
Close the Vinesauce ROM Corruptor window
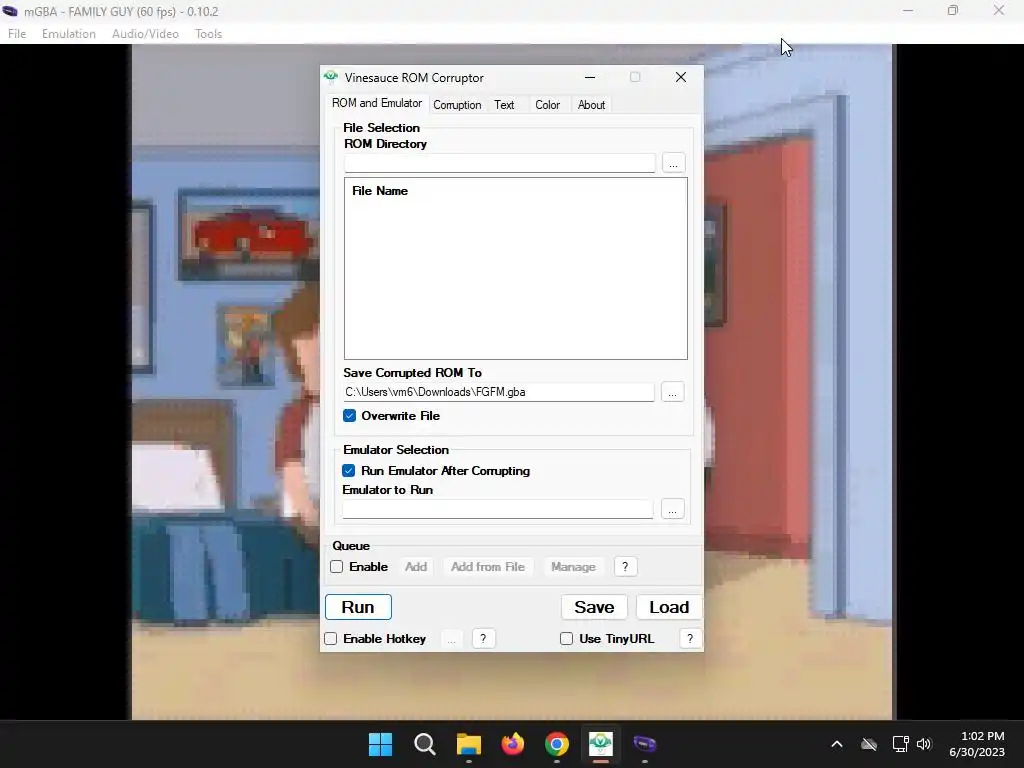click(680, 77)
